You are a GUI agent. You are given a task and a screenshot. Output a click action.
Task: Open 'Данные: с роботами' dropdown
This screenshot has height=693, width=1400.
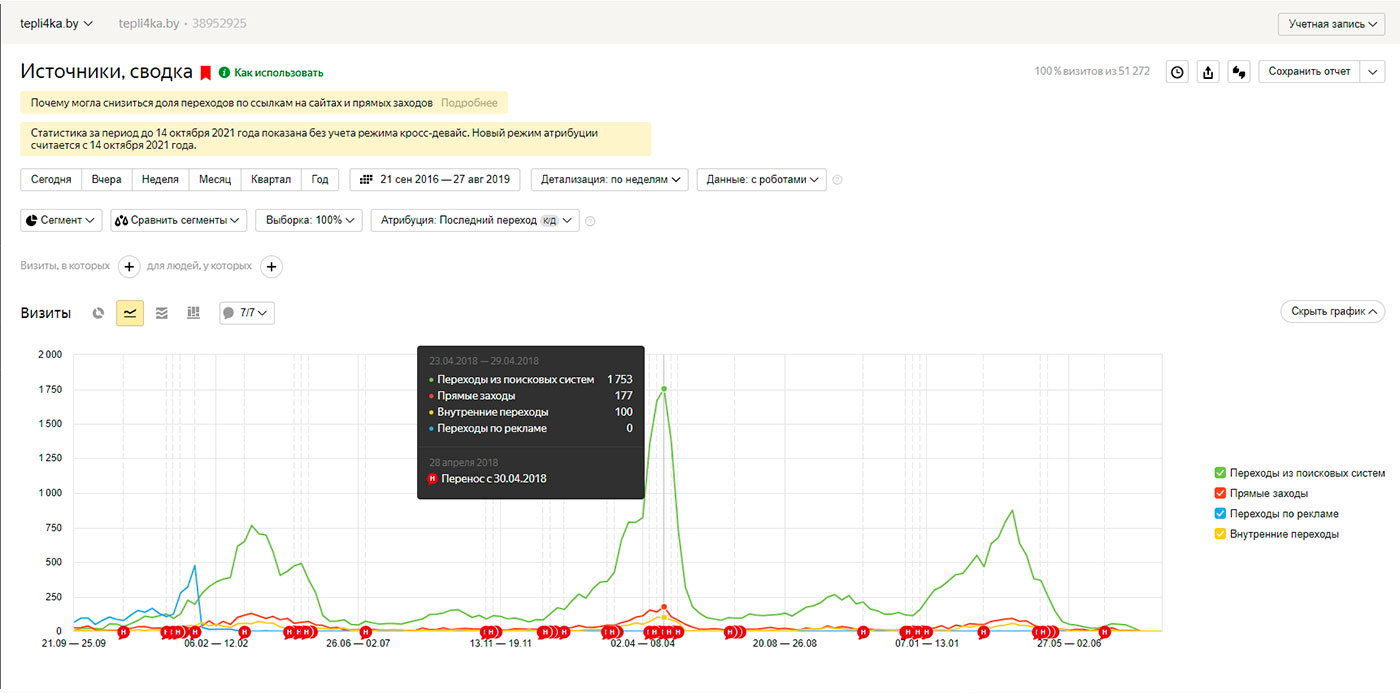(x=762, y=180)
